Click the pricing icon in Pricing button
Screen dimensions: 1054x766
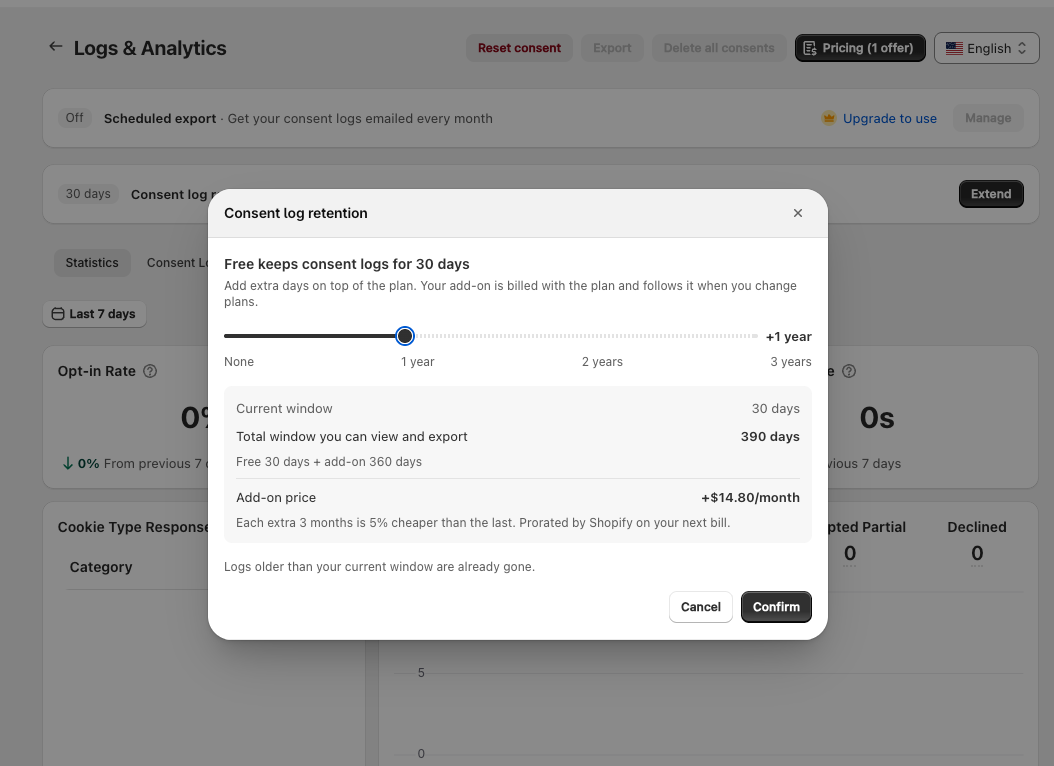(810, 48)
